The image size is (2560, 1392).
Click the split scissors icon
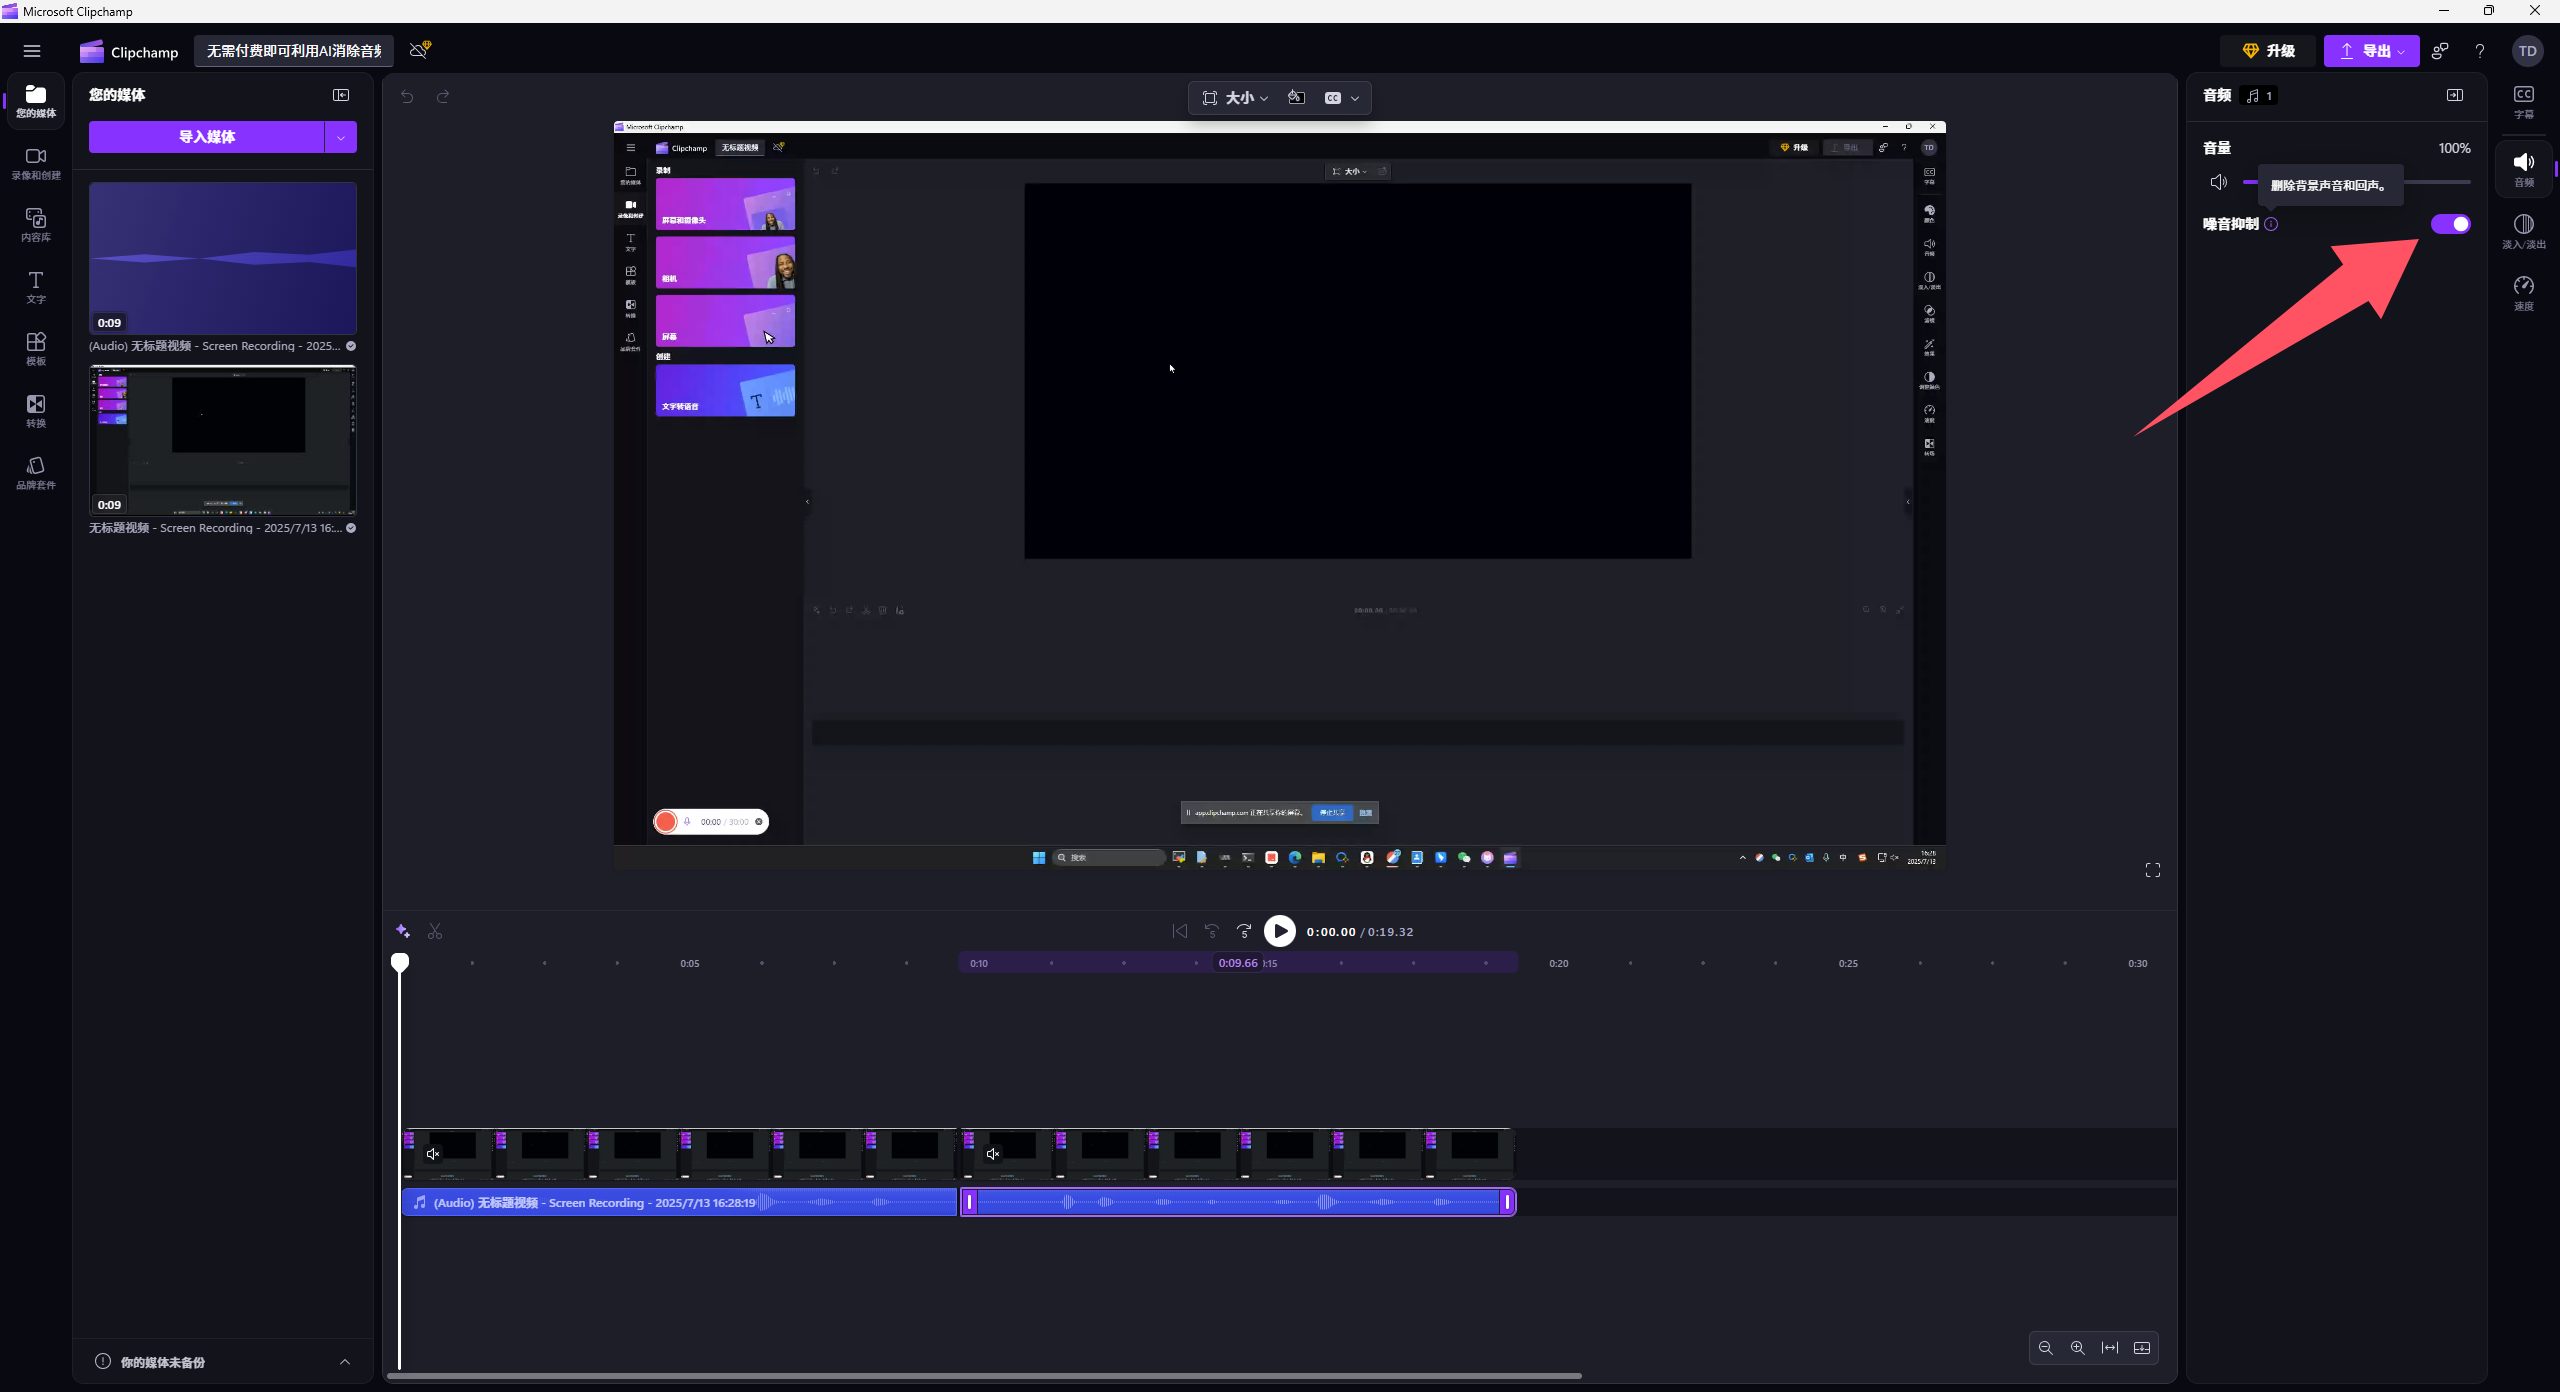[x=435, y=931]
